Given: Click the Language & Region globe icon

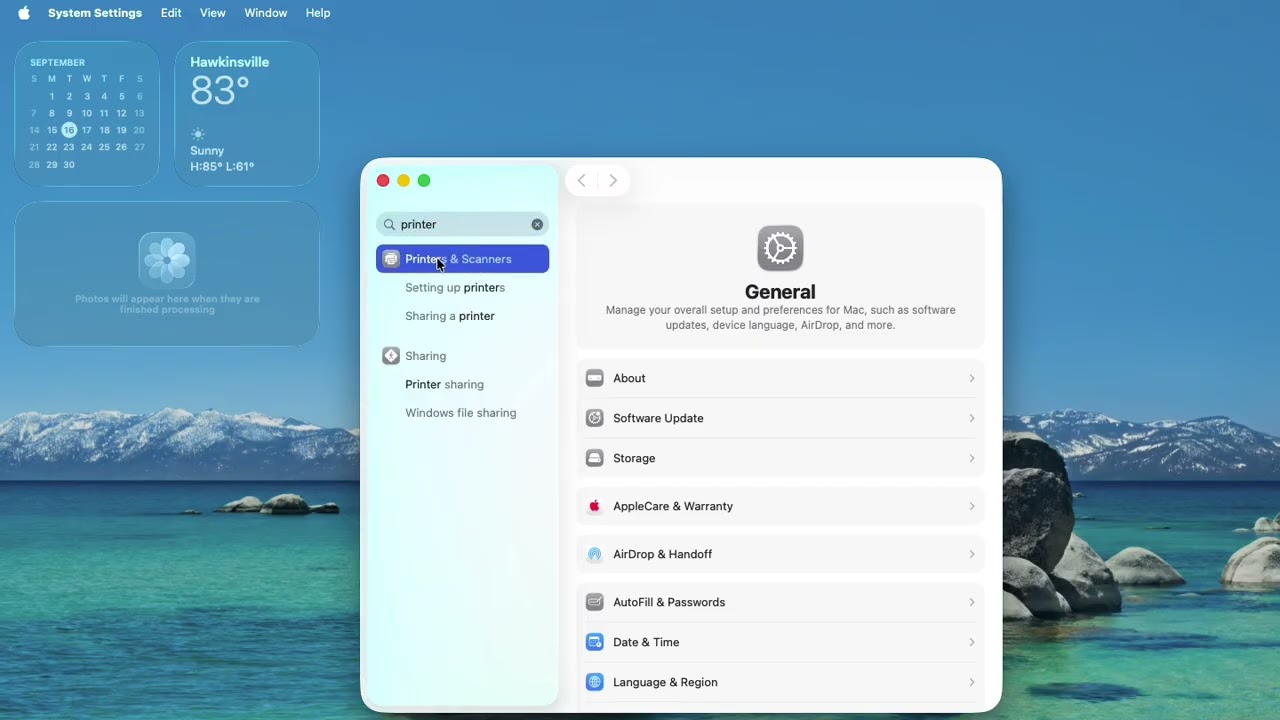Looking at the screenshot, I should click(x=595, y=682).
